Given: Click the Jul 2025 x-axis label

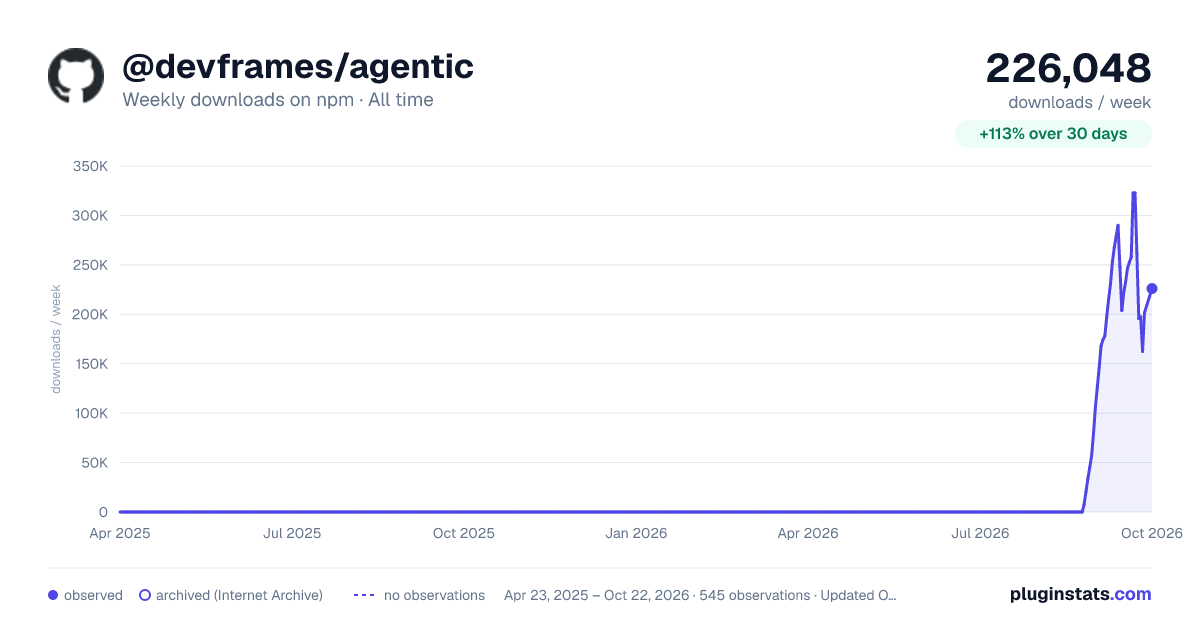Looking at the screenshot, I should (292, 533).
